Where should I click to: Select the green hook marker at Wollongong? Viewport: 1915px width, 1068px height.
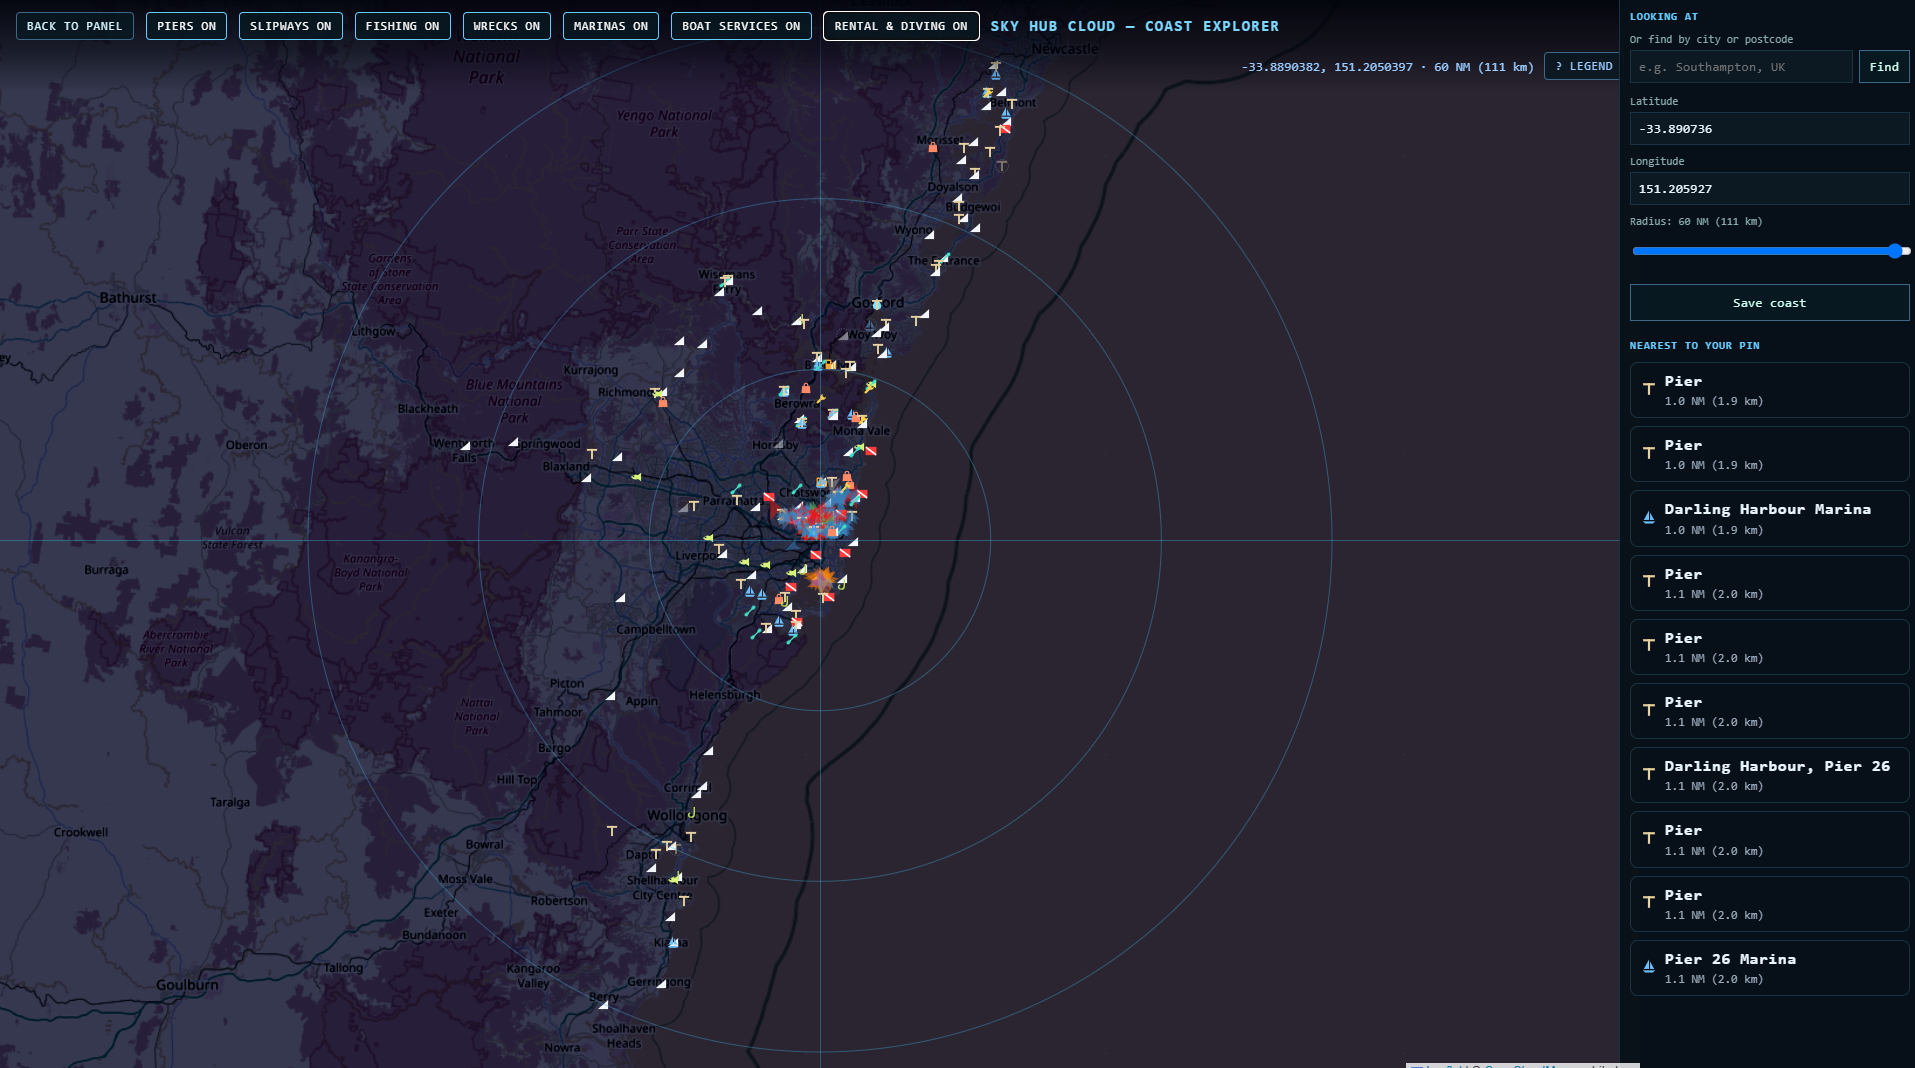click(x=691, y=813)
